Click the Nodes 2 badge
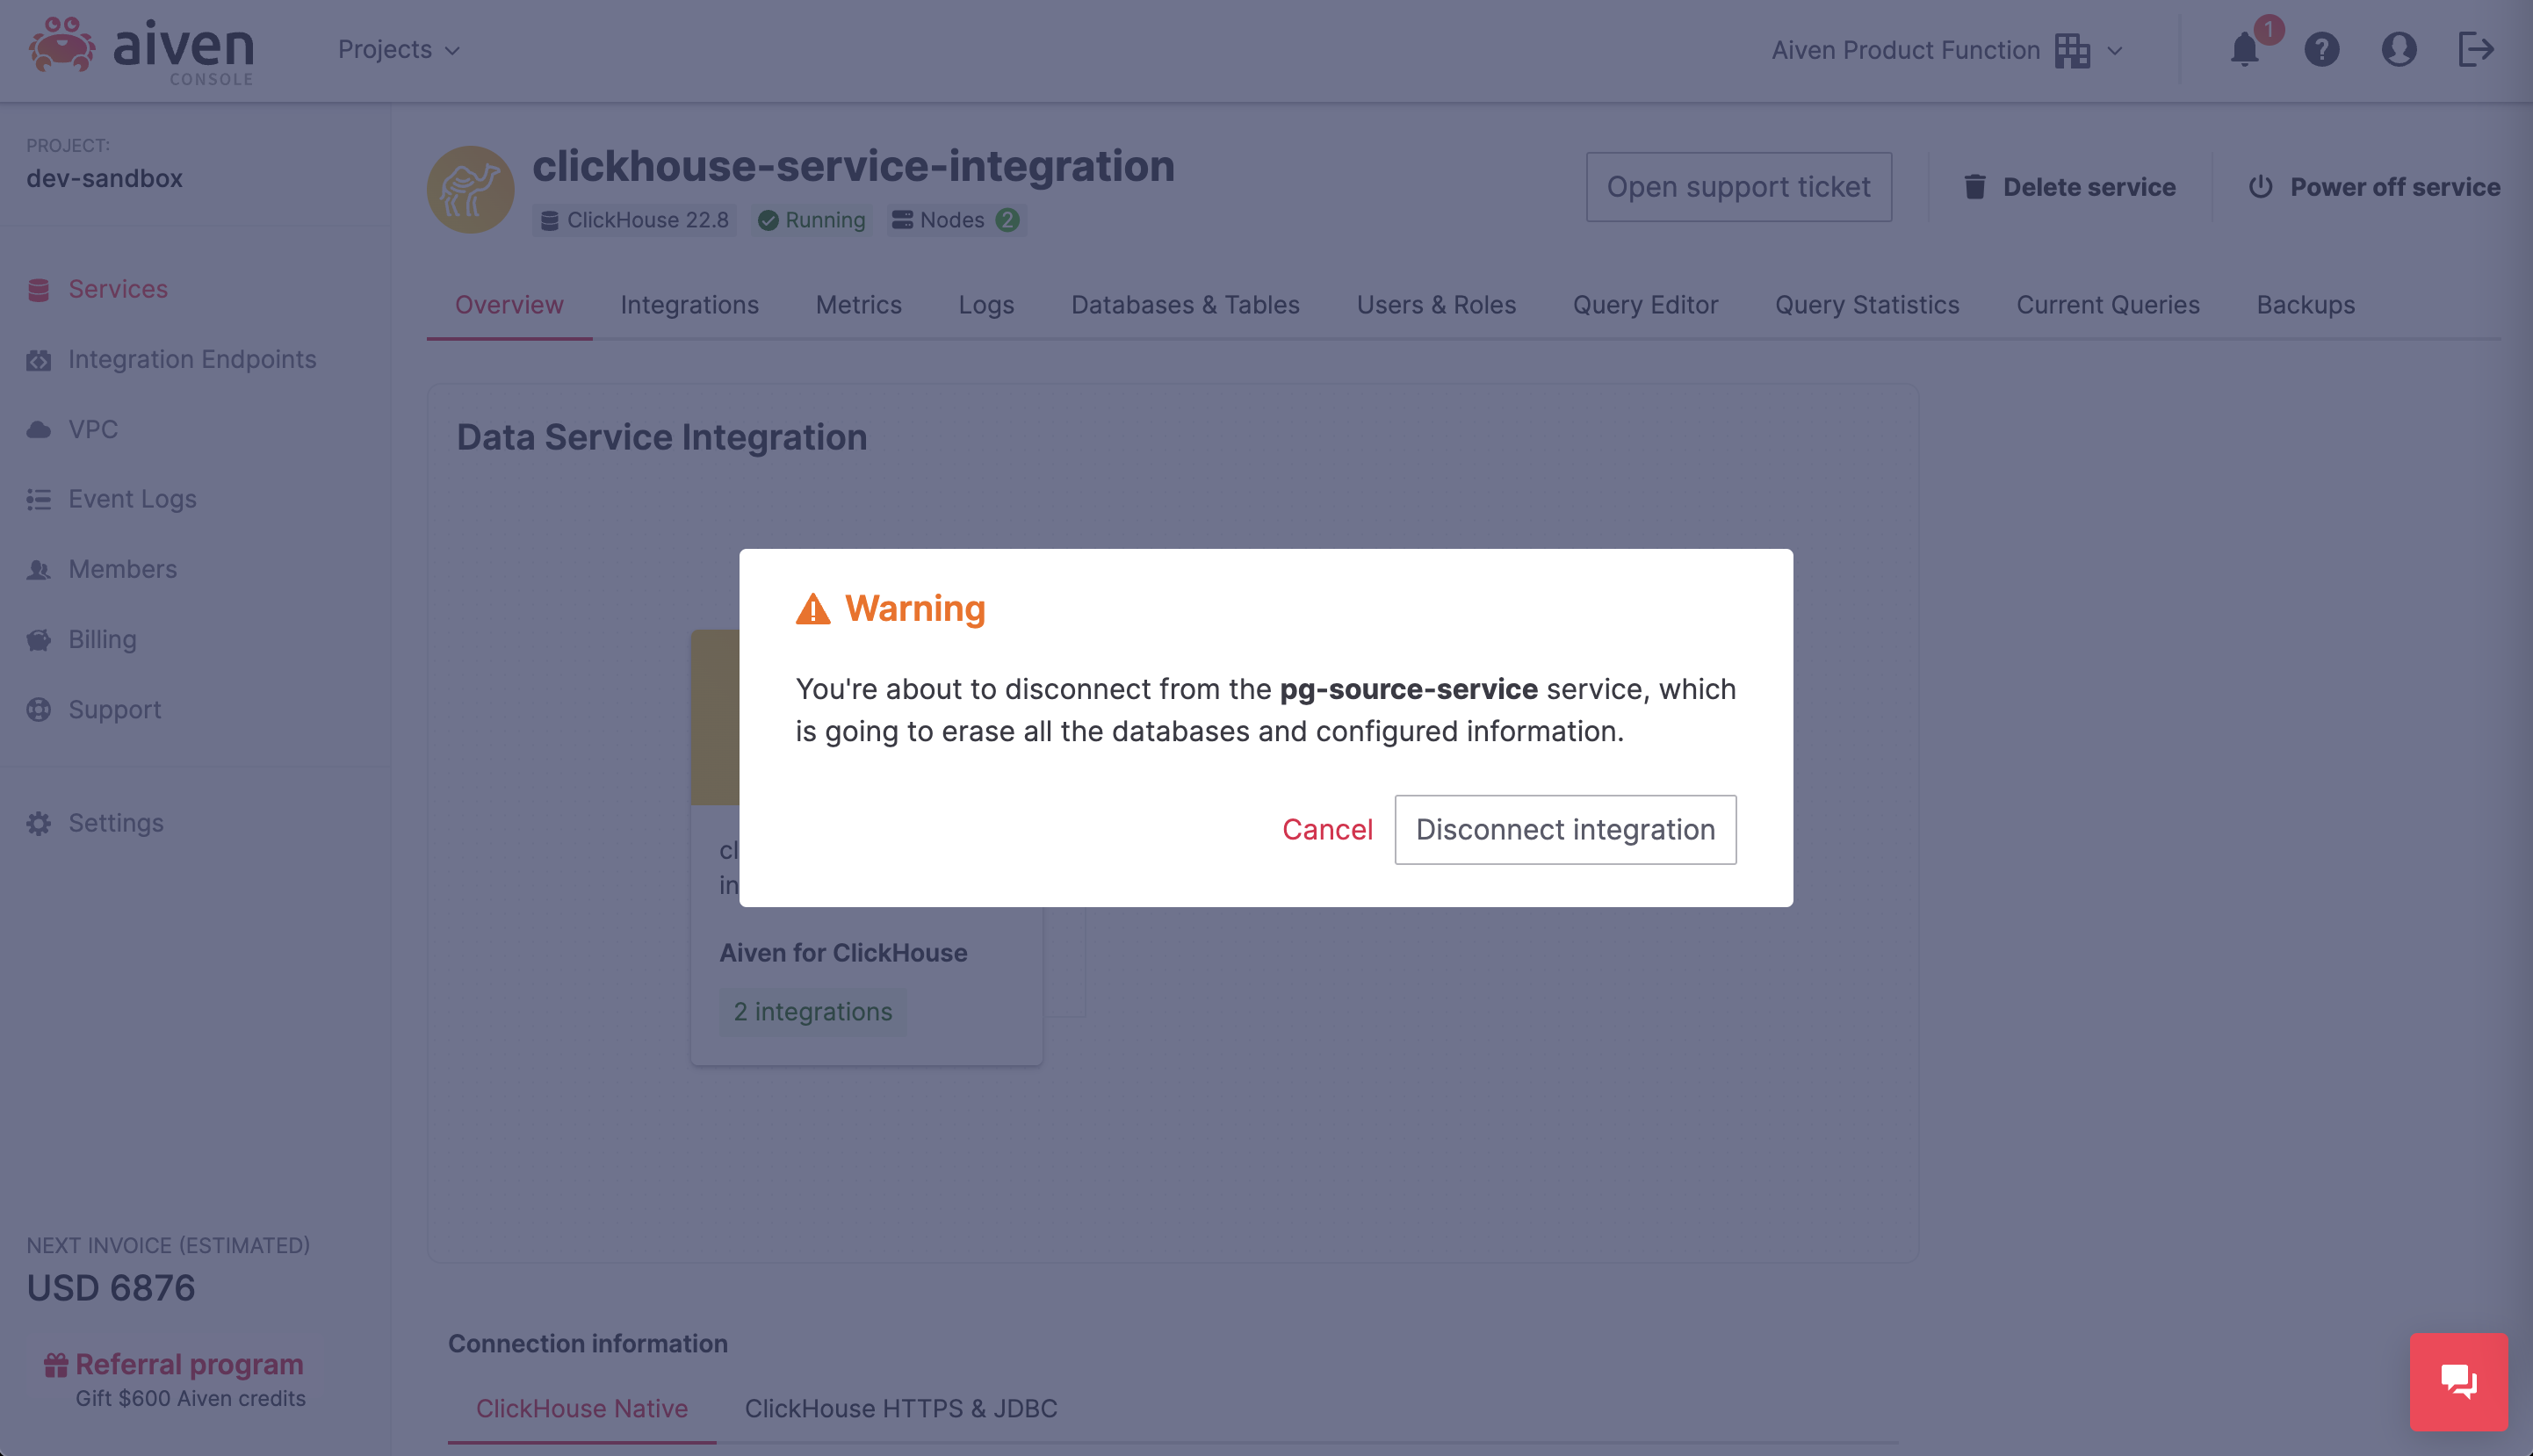This screenshot has height=1456, width=2533. click(956, 220)
